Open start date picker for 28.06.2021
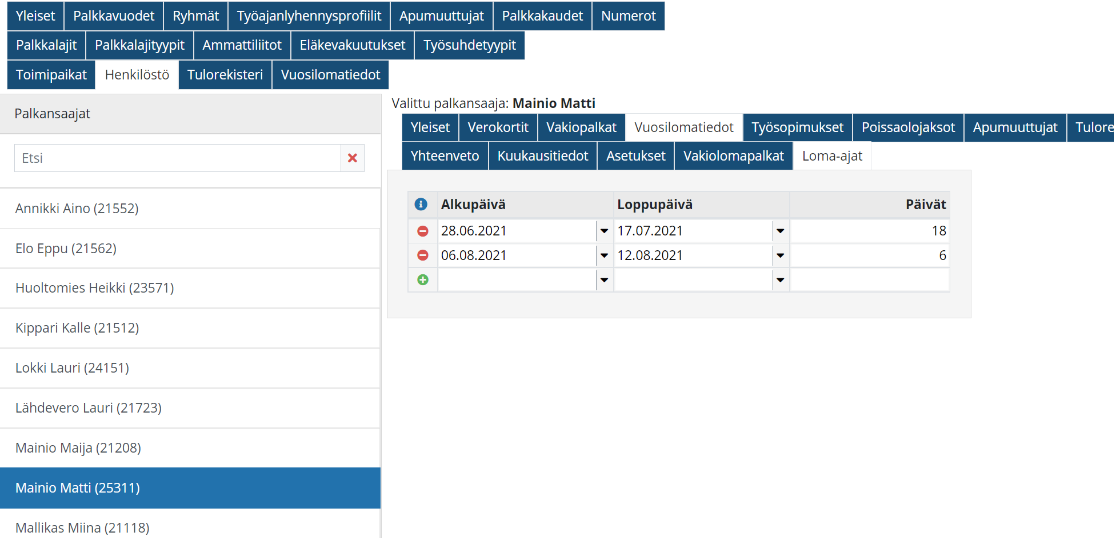This screenshot has height=538, width=1114. 603,230
